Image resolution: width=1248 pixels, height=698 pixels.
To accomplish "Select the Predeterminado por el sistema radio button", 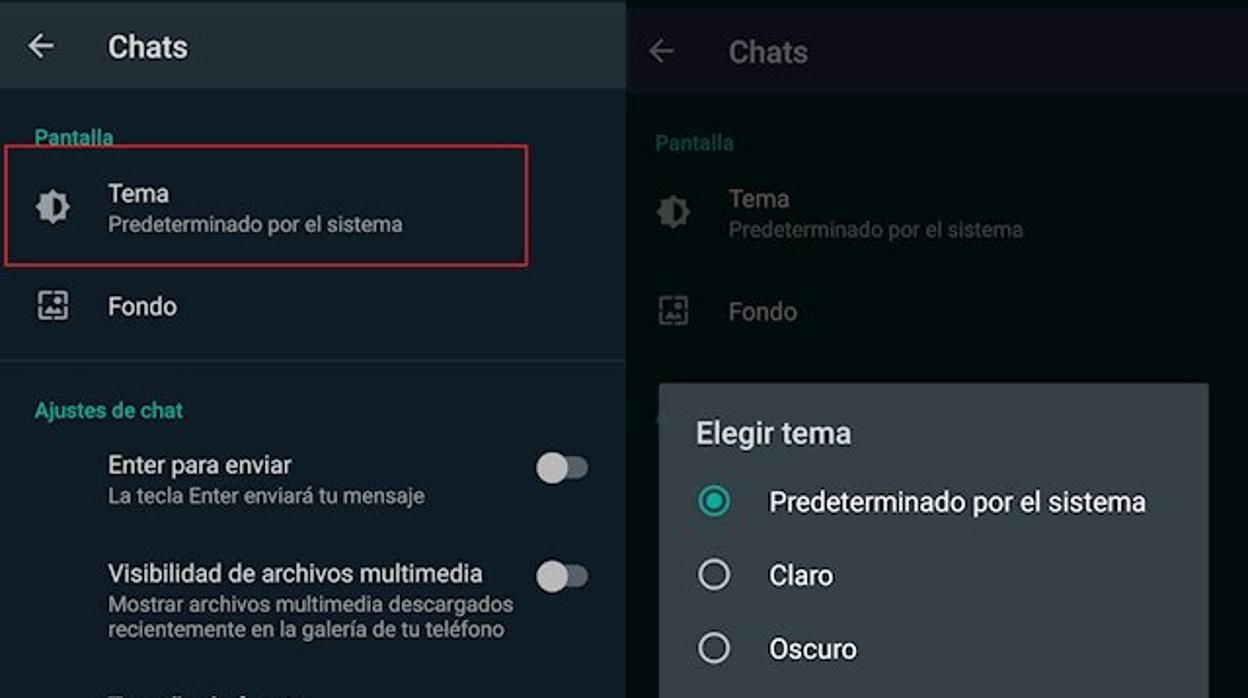I will (x=714, y=501).
